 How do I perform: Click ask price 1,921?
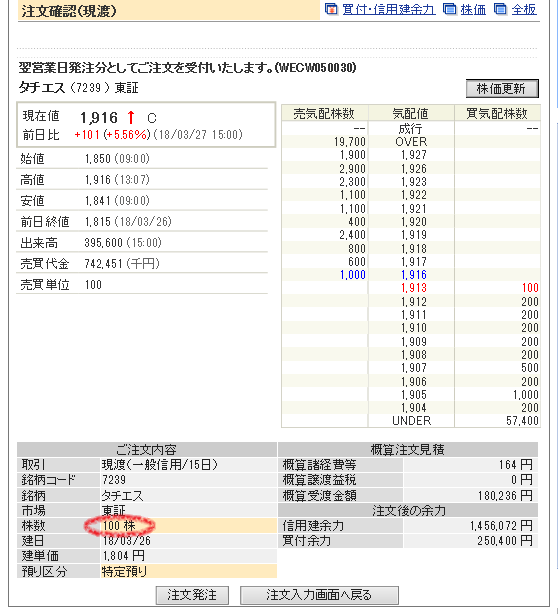[414, 209]
